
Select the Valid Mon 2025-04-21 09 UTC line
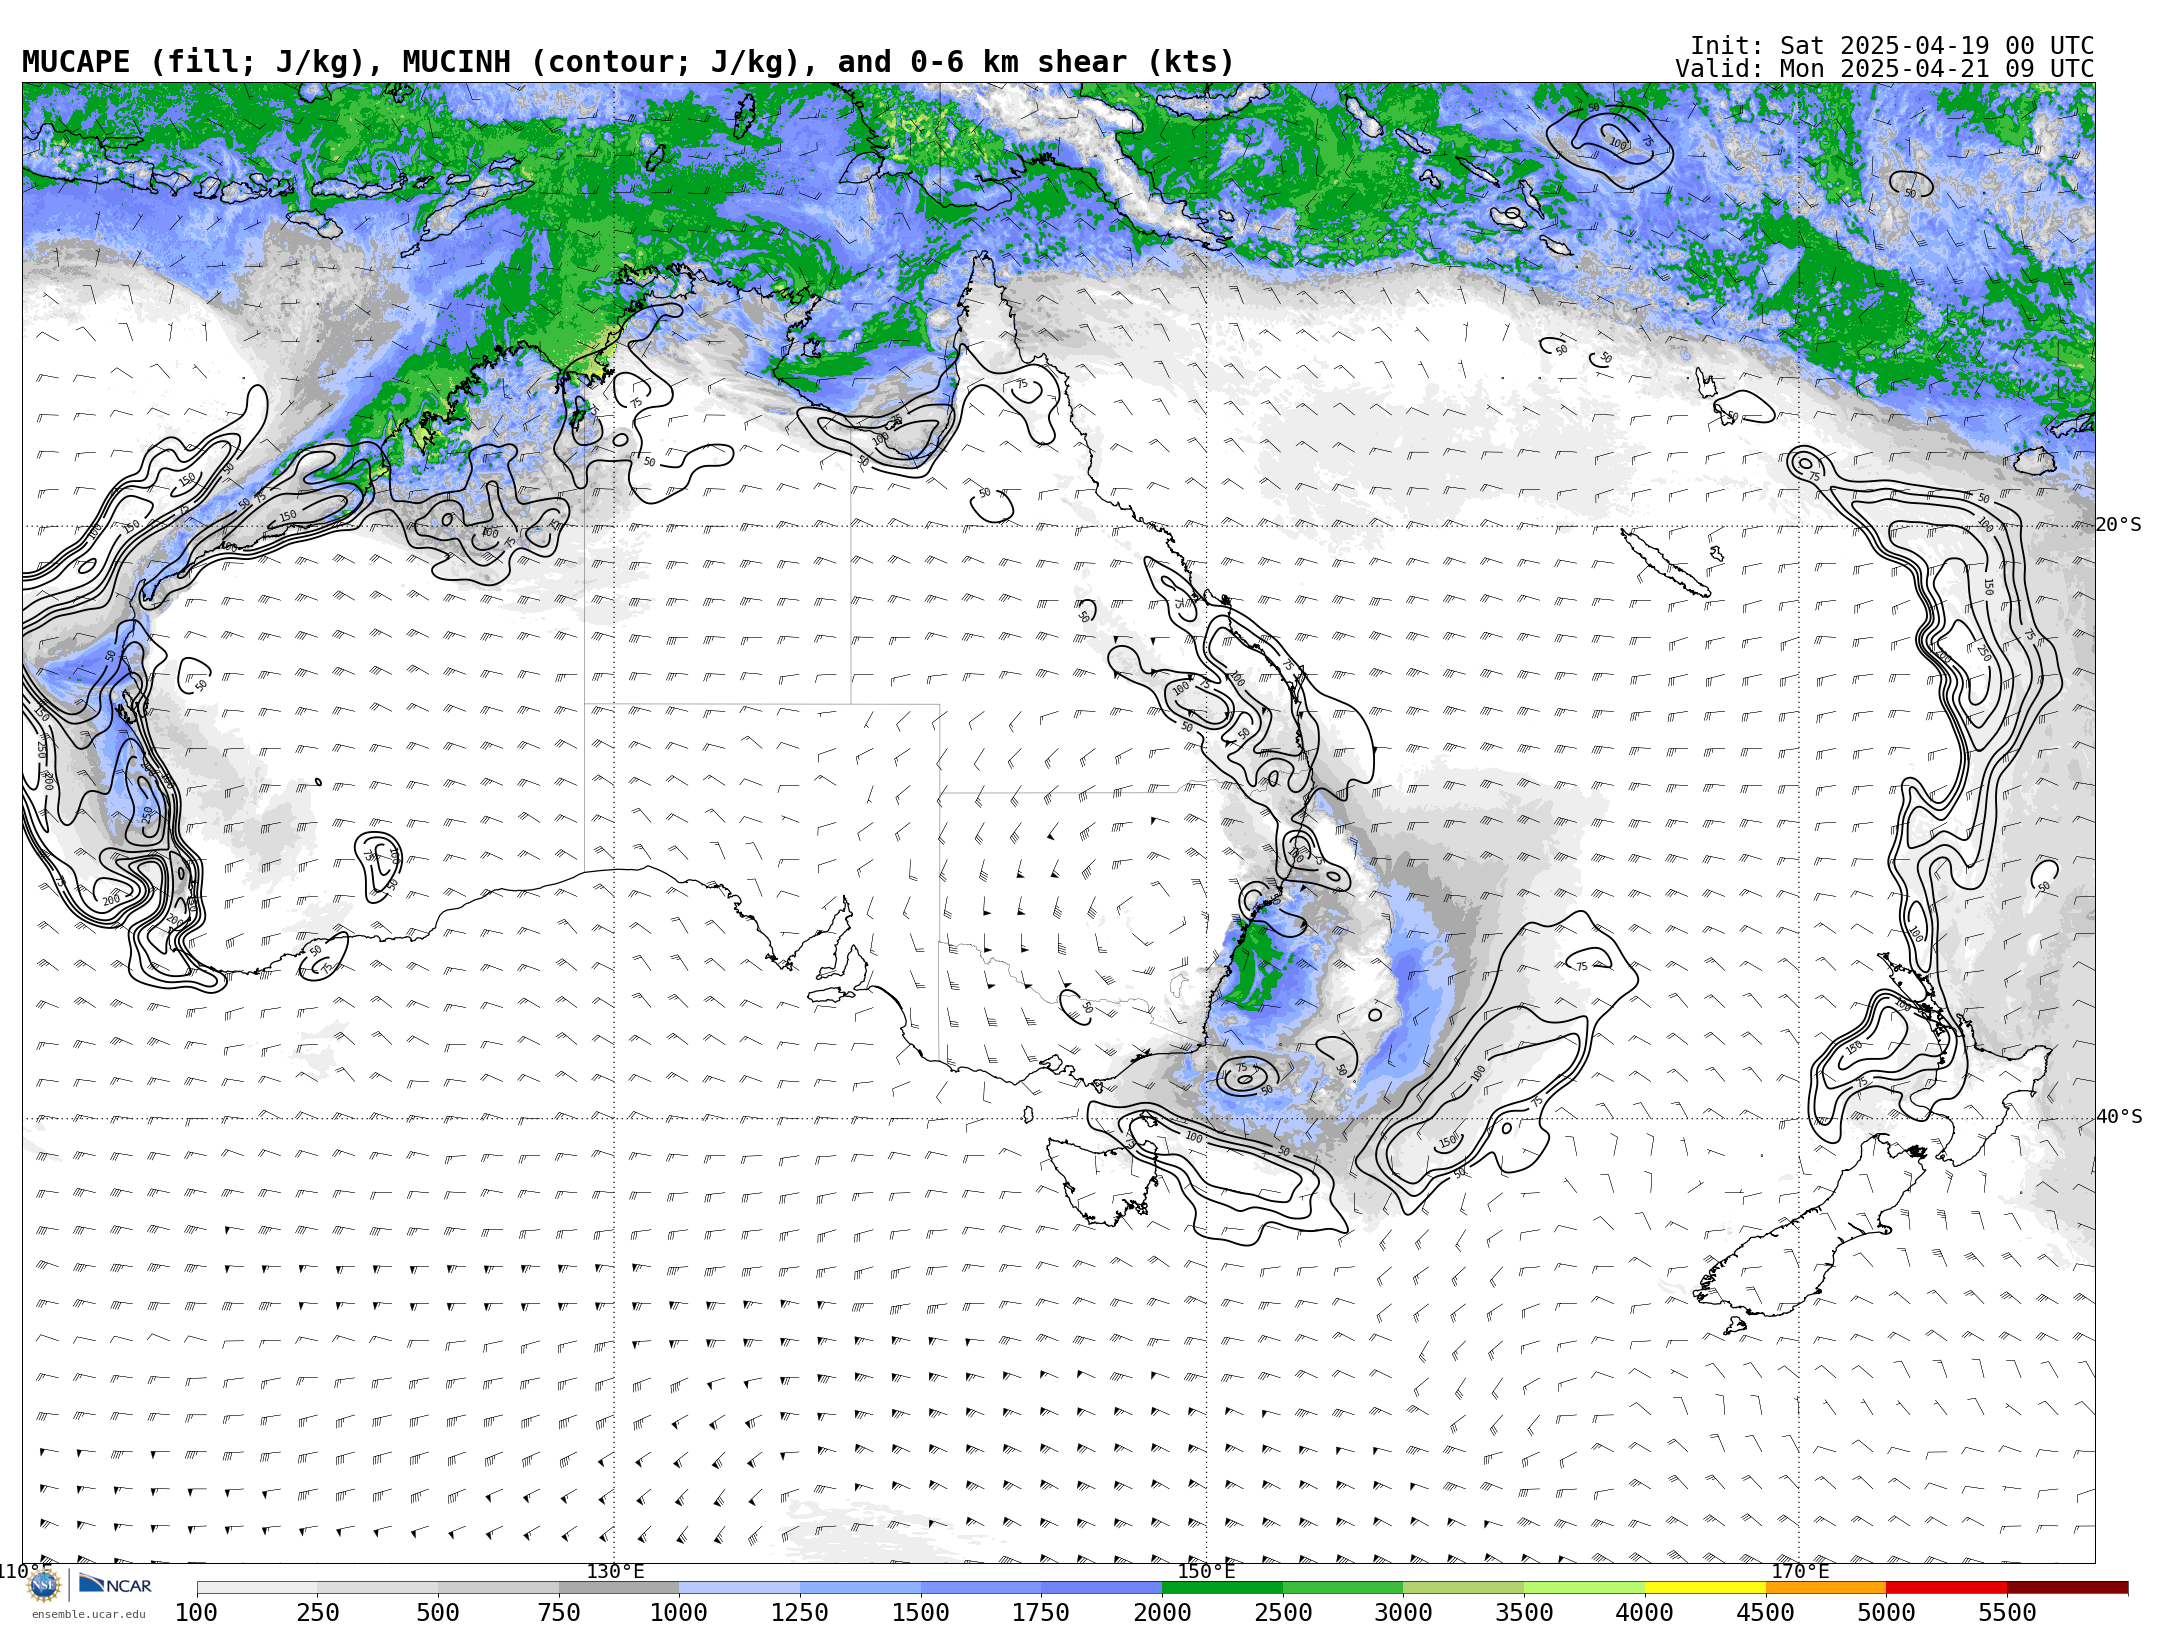point(1884,69)
